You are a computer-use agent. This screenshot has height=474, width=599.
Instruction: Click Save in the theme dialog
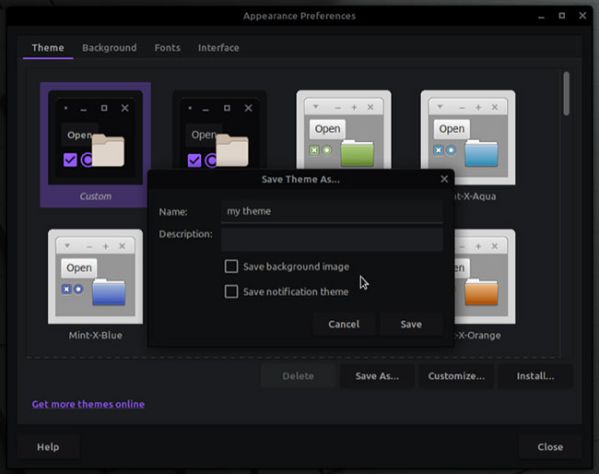point(411,324)
